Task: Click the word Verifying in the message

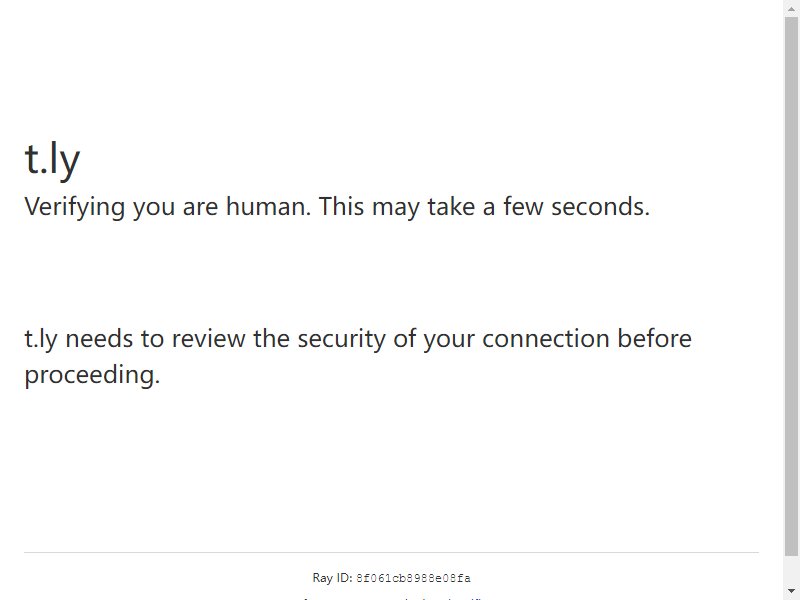Action: click(74, 207)
